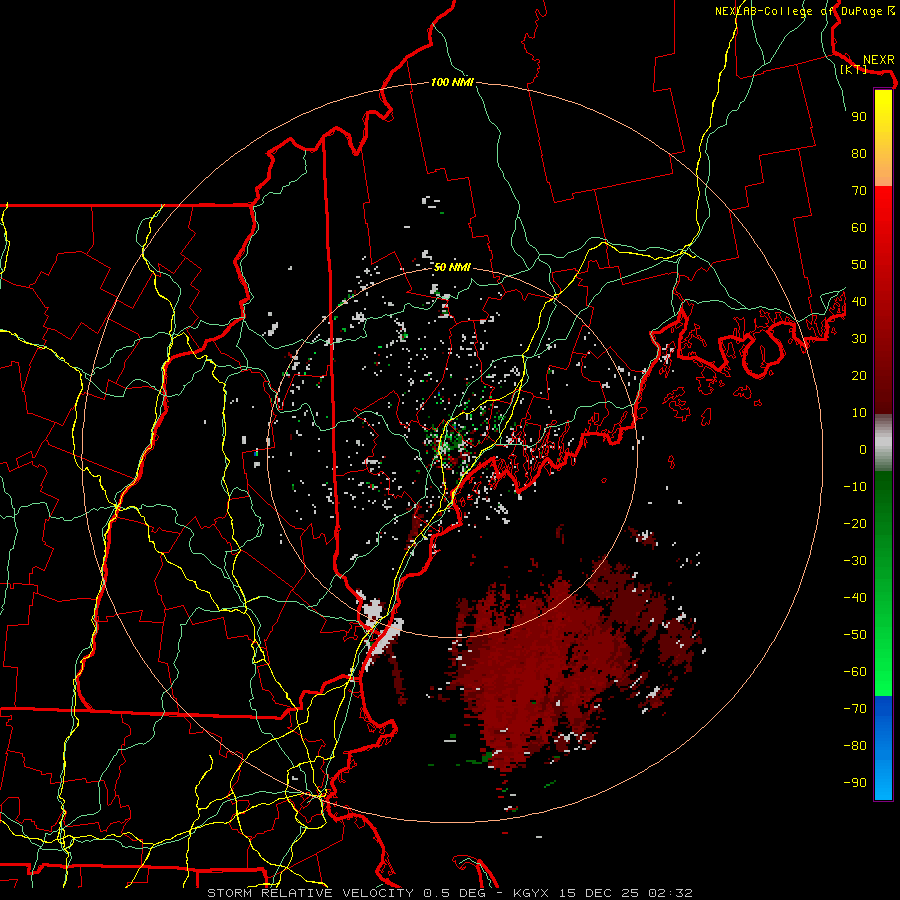Click the 30 value on velocity scale
The image size is (900, 900).
(859, 339)
